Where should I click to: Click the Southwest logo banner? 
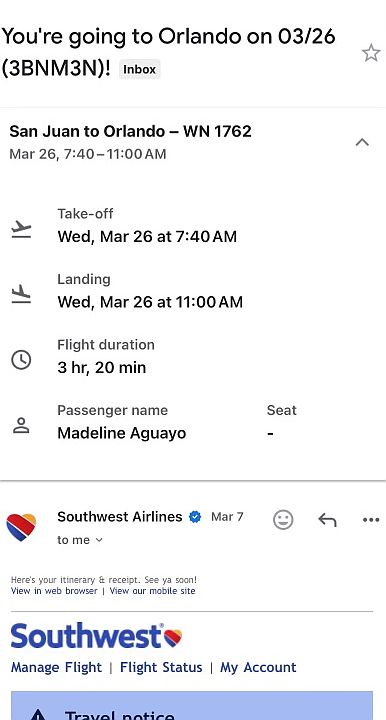96,636
